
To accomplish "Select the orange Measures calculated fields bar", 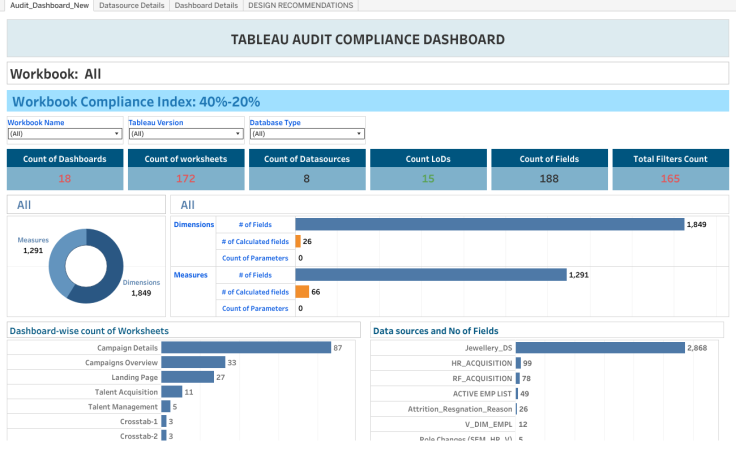I will pos(301,291).
